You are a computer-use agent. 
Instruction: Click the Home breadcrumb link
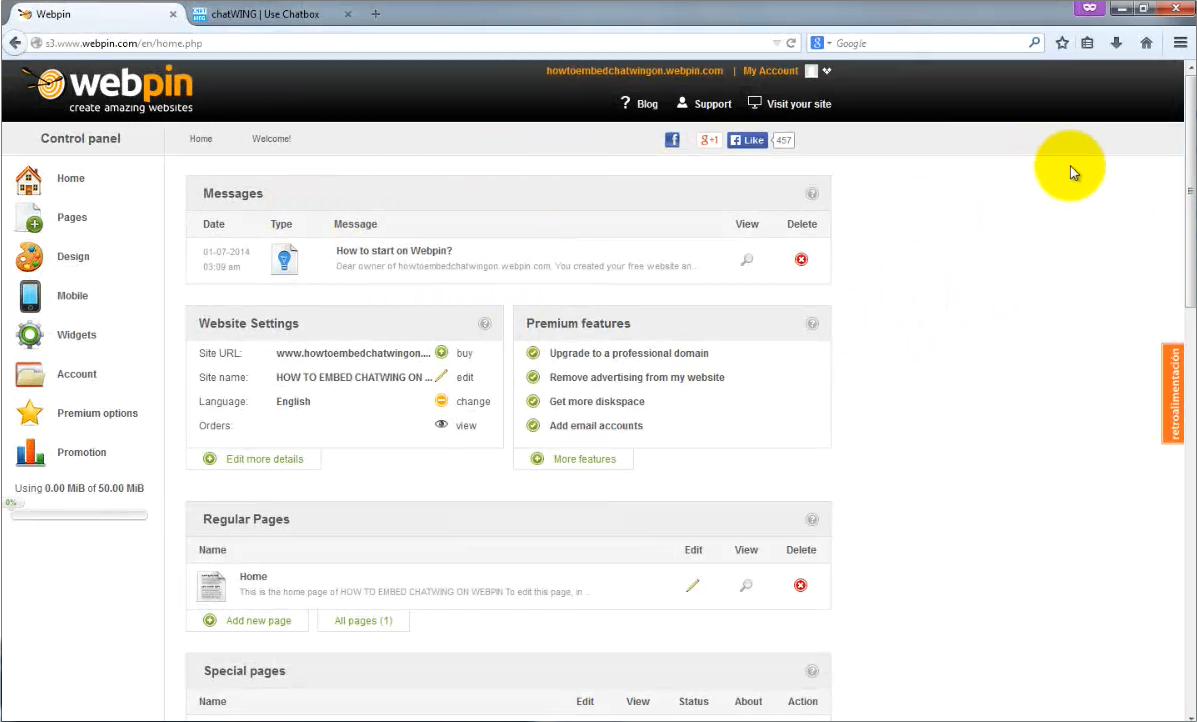point(201,139)
